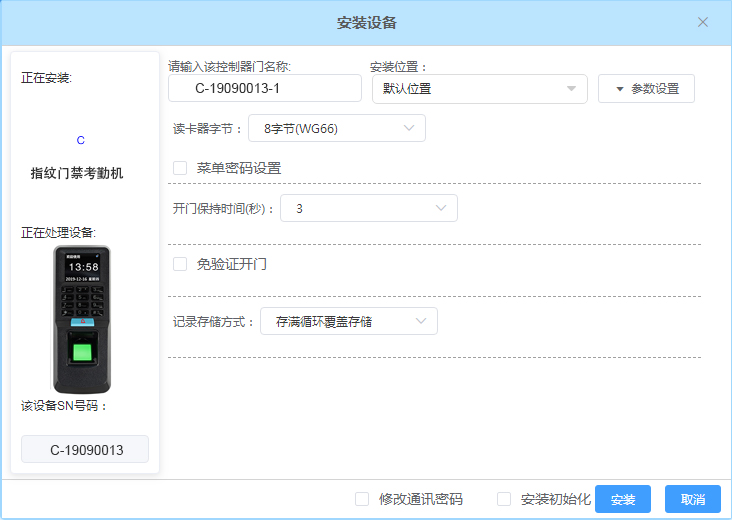This screenshot has width=732, height=520.
Task: Click the controller door name input field
Action: click(265, 88)
